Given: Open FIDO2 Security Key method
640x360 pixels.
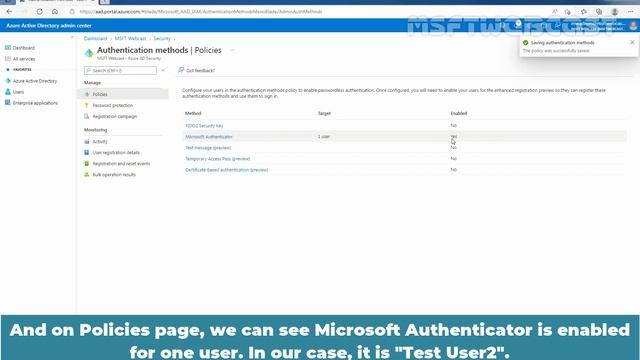Looking at the screenshot, I should 204,126.
